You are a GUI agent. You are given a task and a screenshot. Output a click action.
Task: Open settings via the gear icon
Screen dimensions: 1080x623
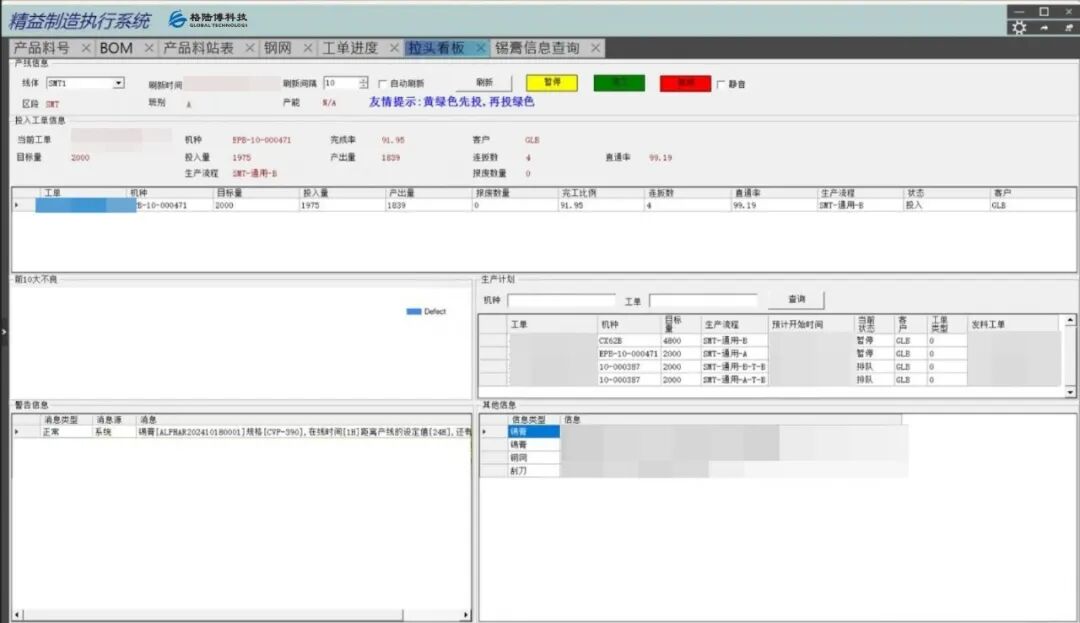click(1019, 27)
